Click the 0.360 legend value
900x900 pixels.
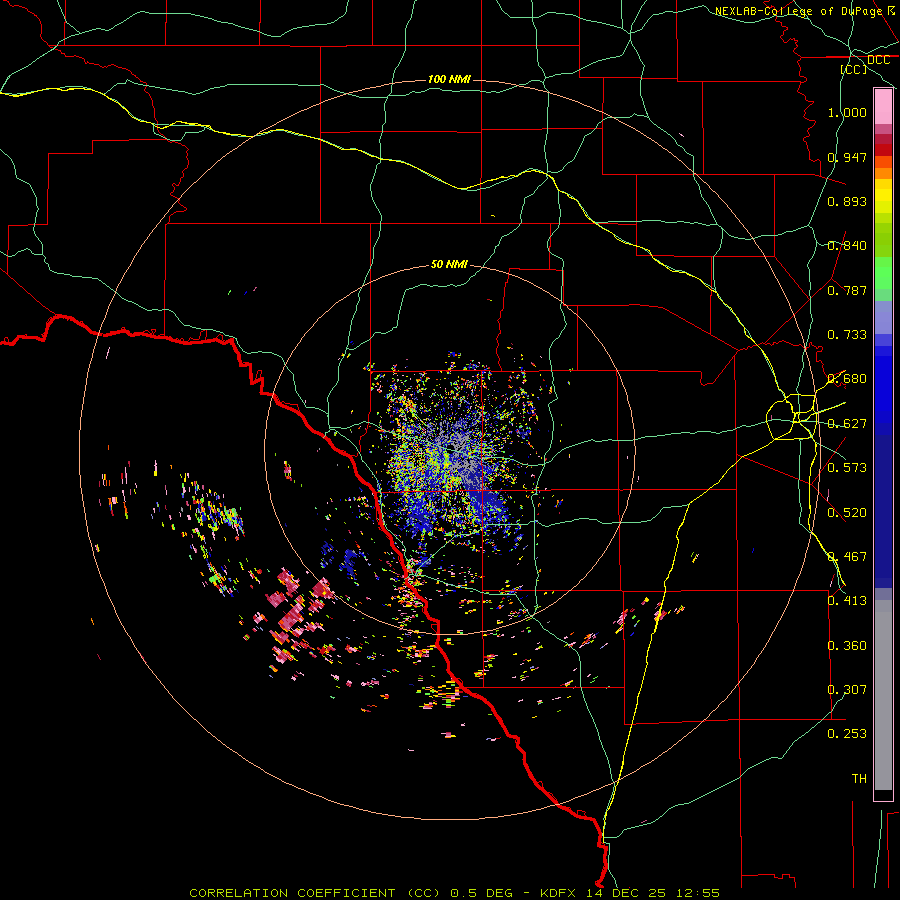(x=847, y=646)
